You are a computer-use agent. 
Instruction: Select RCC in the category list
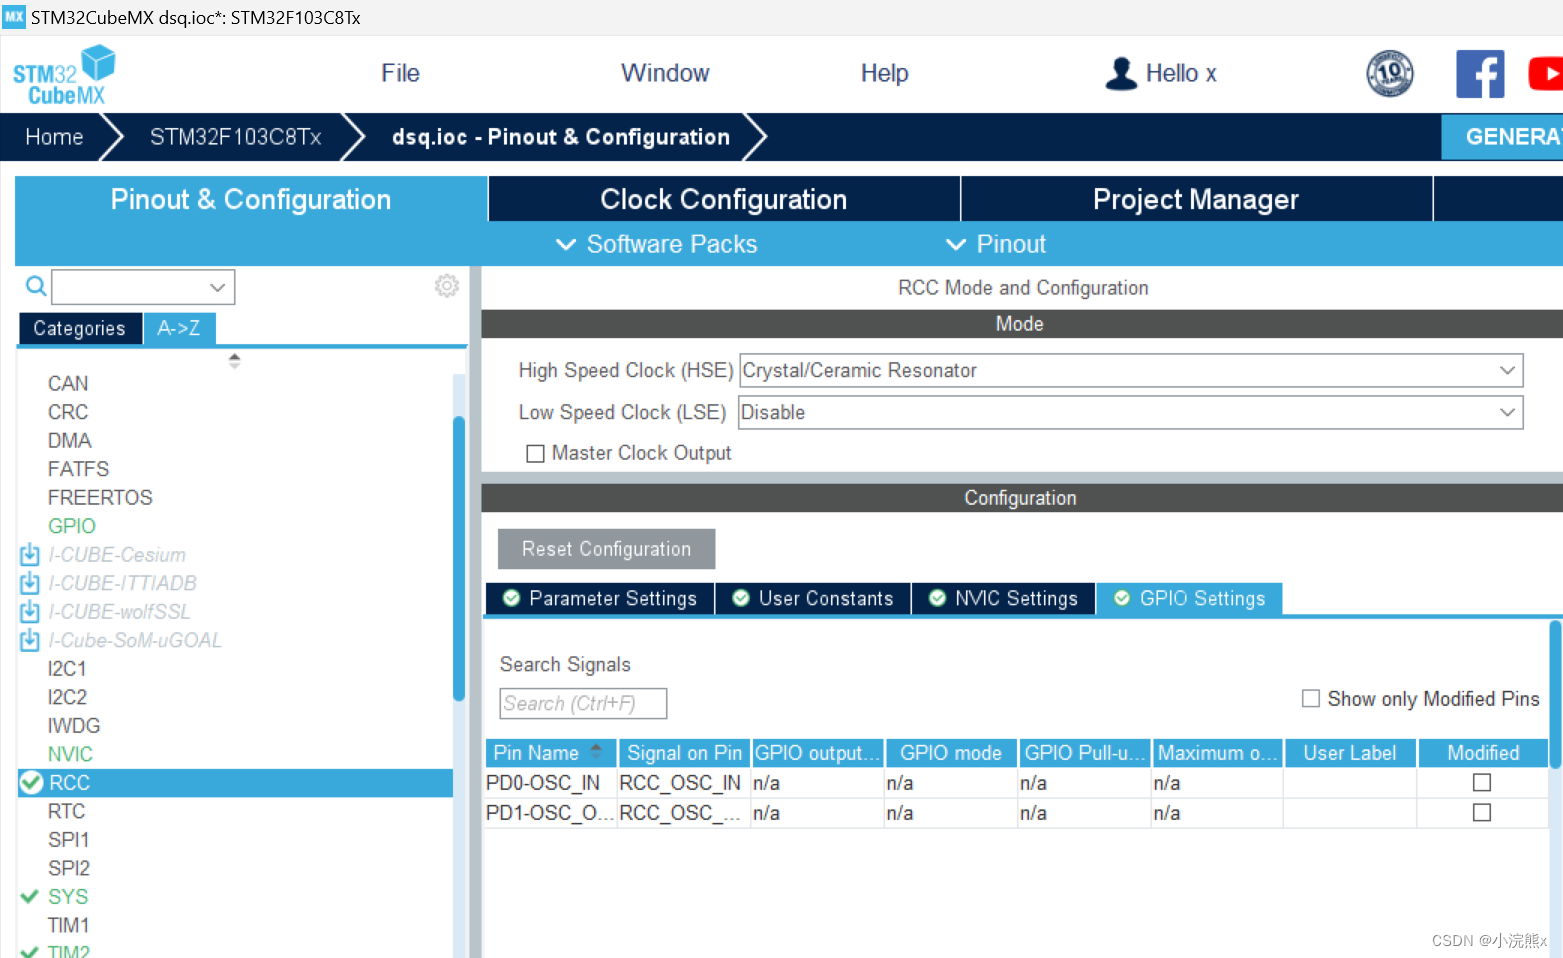[235, 782]
